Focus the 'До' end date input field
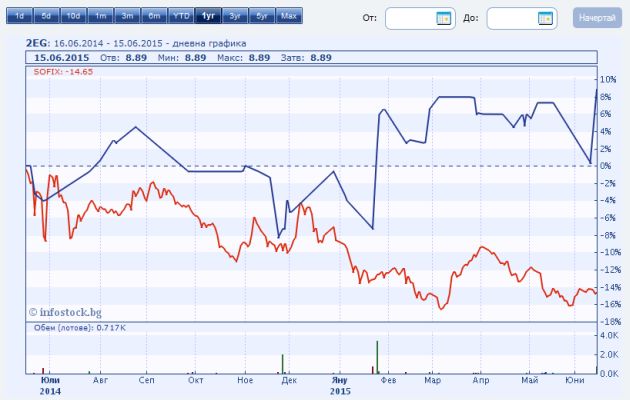The height and width of the screenshot is (400, 630). point(511,18)
